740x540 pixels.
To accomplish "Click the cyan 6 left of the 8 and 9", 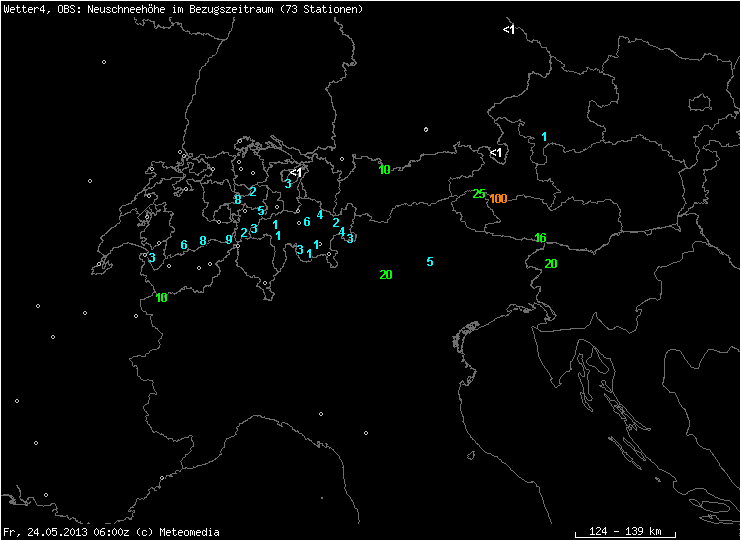I will 184,245.
